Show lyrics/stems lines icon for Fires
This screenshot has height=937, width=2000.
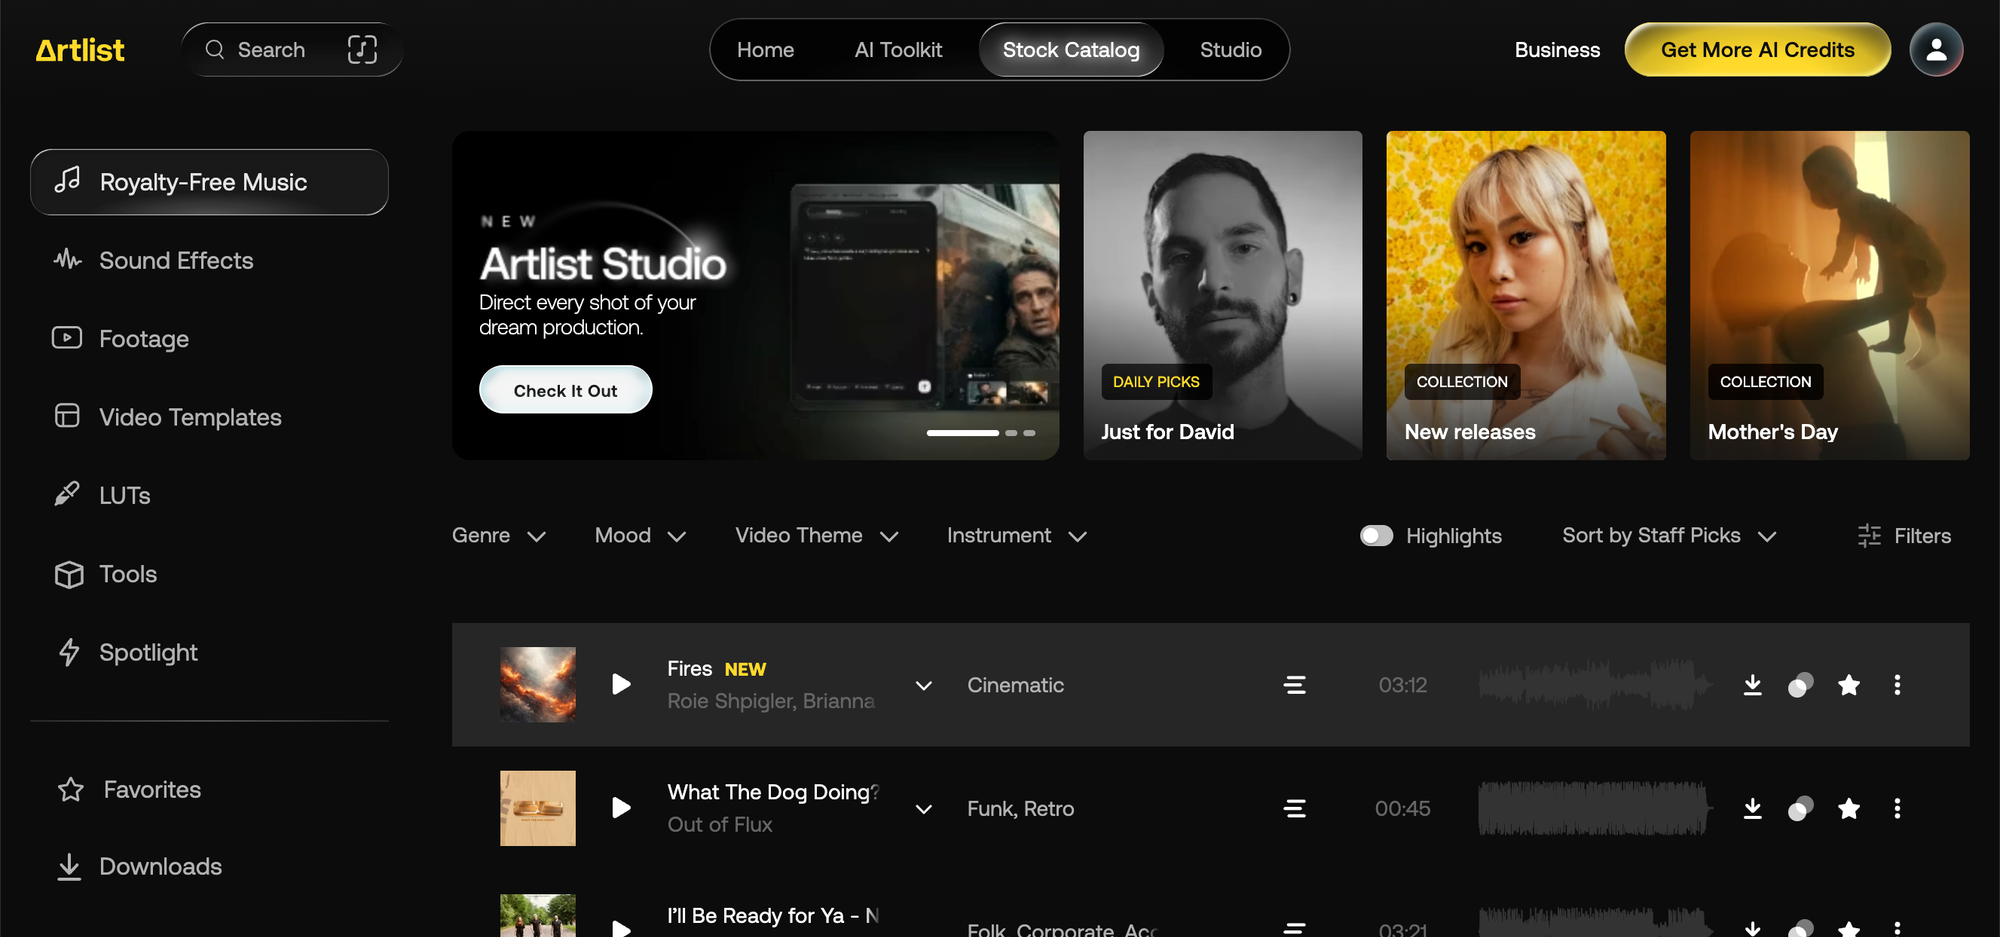1295,685
